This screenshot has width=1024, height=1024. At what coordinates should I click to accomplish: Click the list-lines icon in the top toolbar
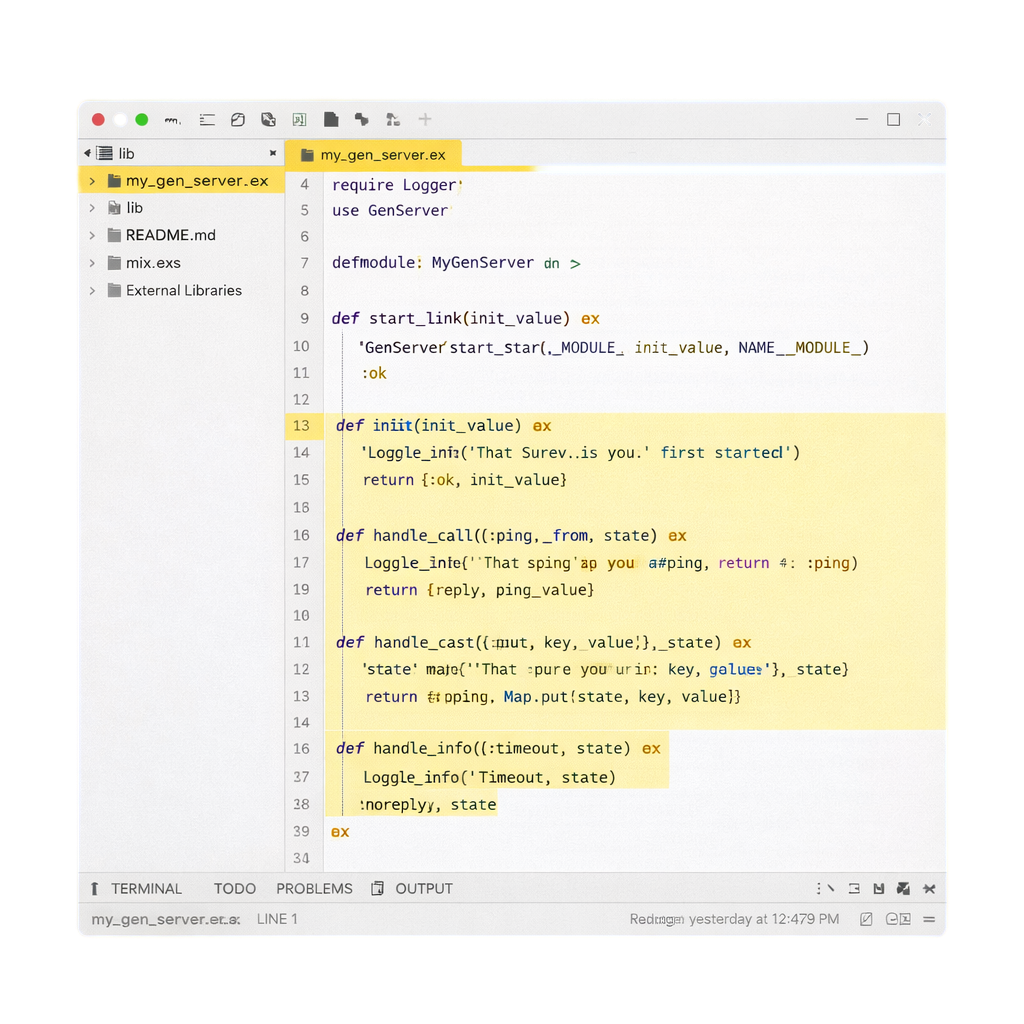pyautogui.click(x=207, y=120)
